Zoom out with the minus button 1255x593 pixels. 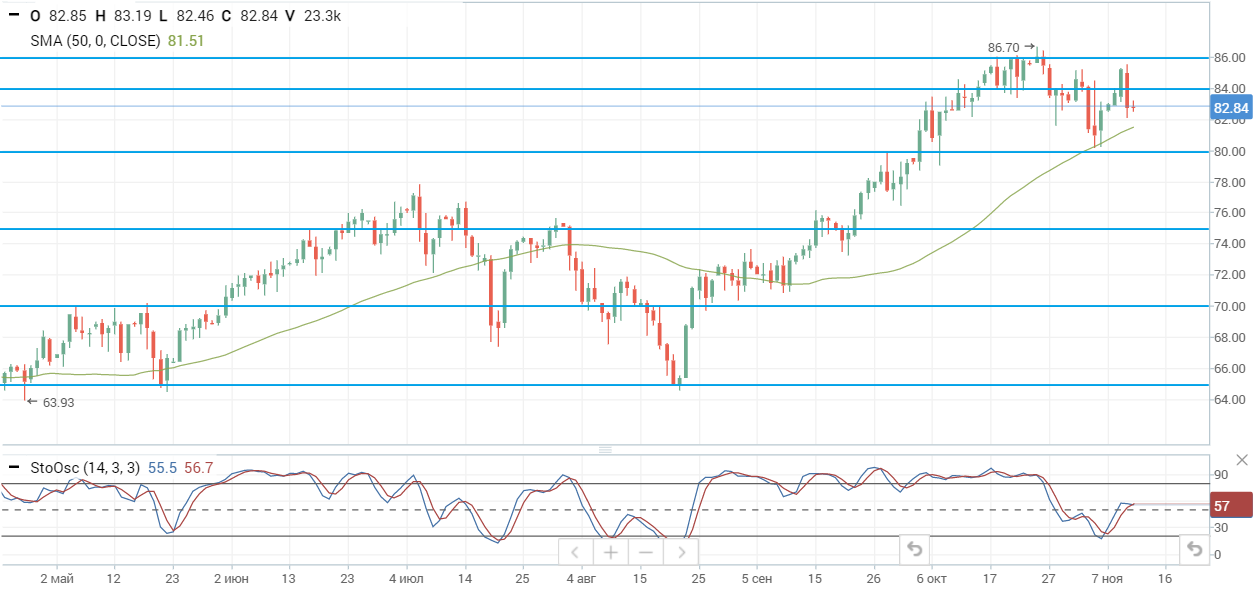tap(645, 551)
